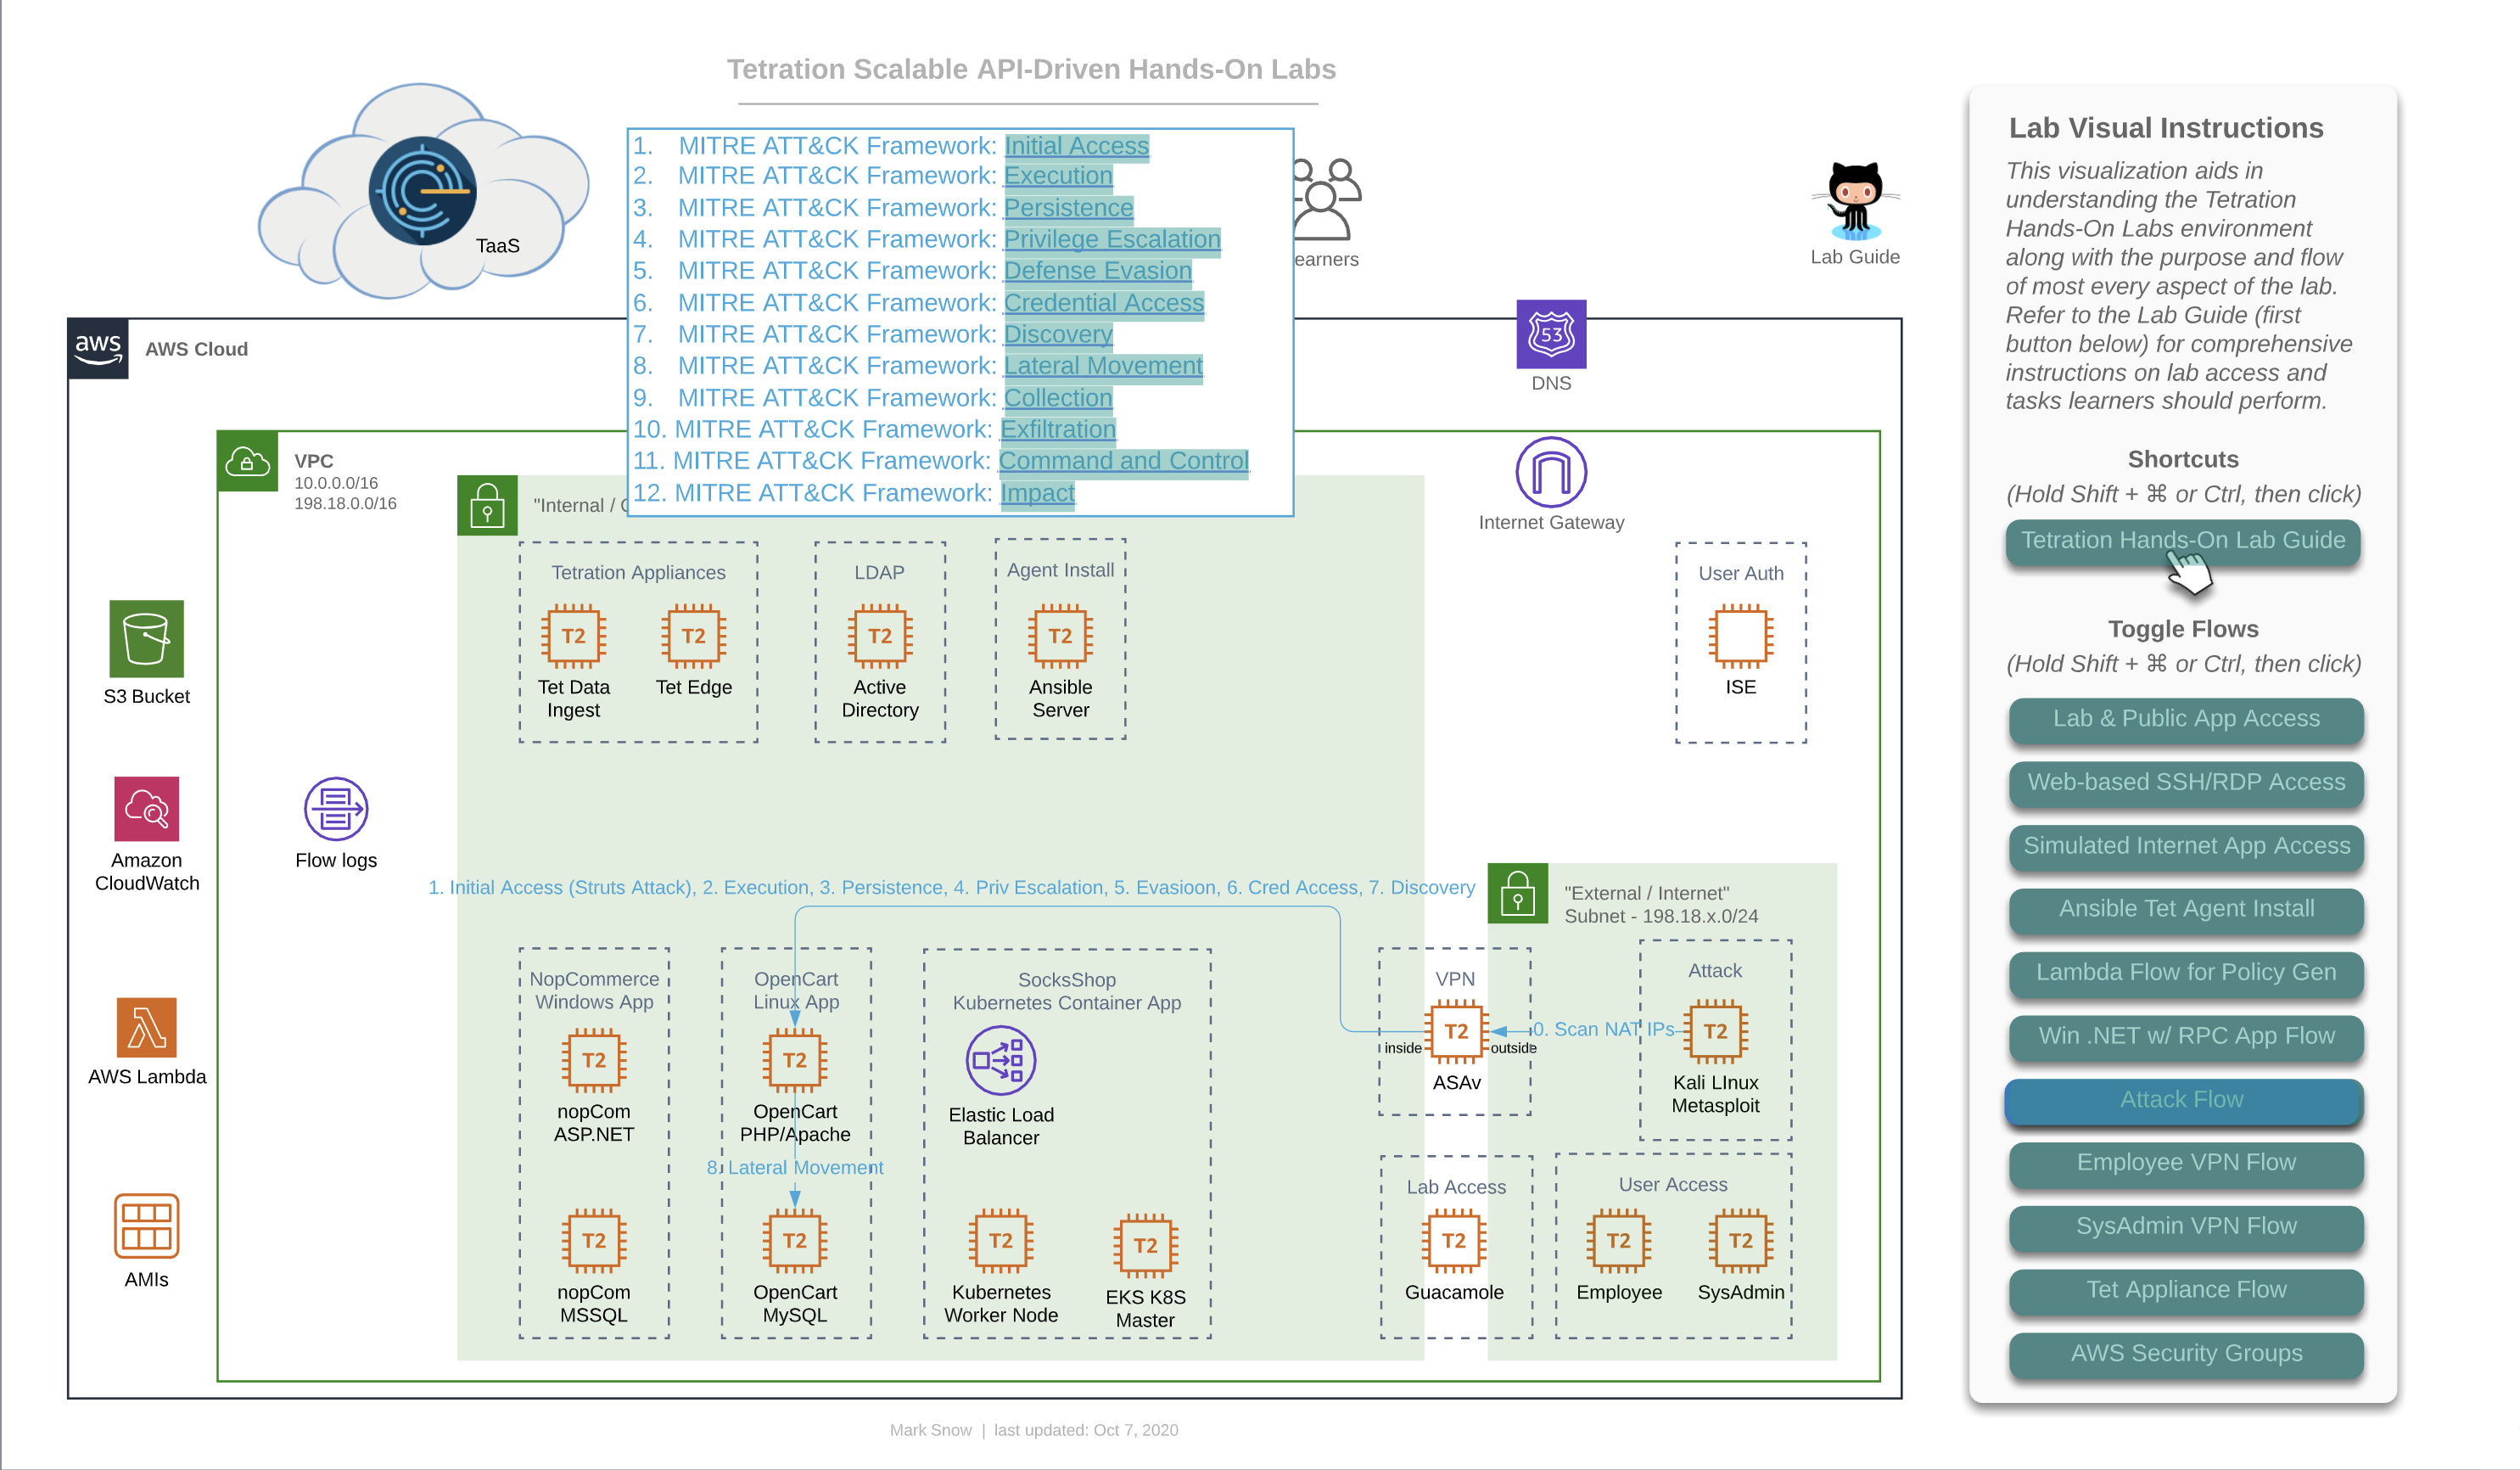Open the Persistence MITRE link
Image resolution: width=2520 pixels, height=1470 pixels.
[1068, 208]
